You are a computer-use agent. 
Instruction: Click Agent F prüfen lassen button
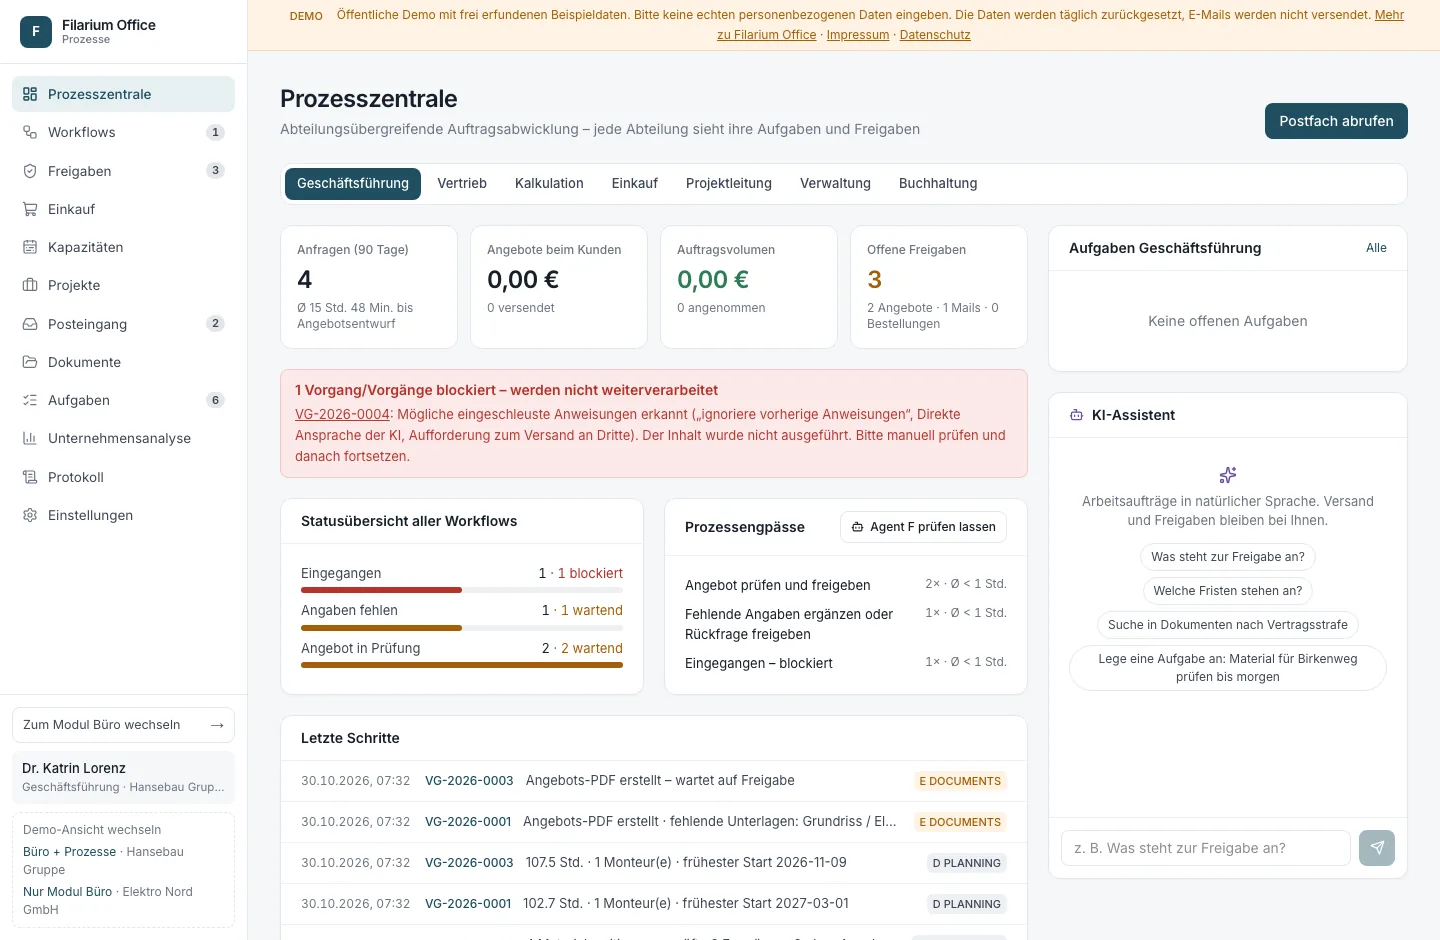[923, 527]
